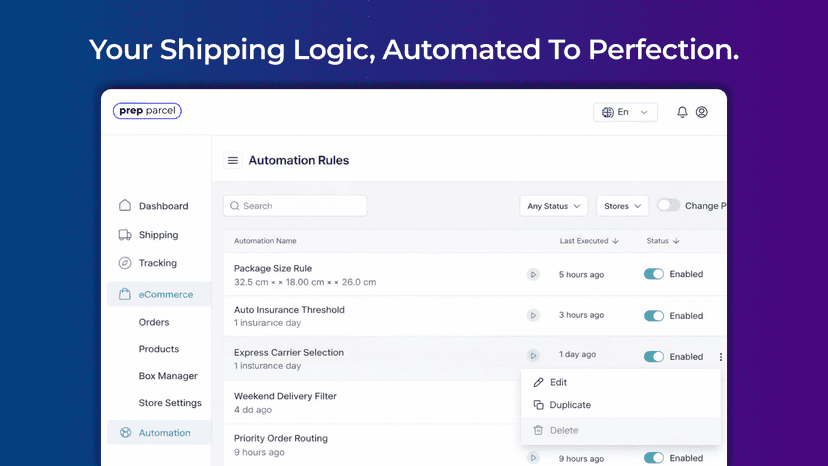
Task: Click the Duplicate copy icon
Action: click(538, 405)
